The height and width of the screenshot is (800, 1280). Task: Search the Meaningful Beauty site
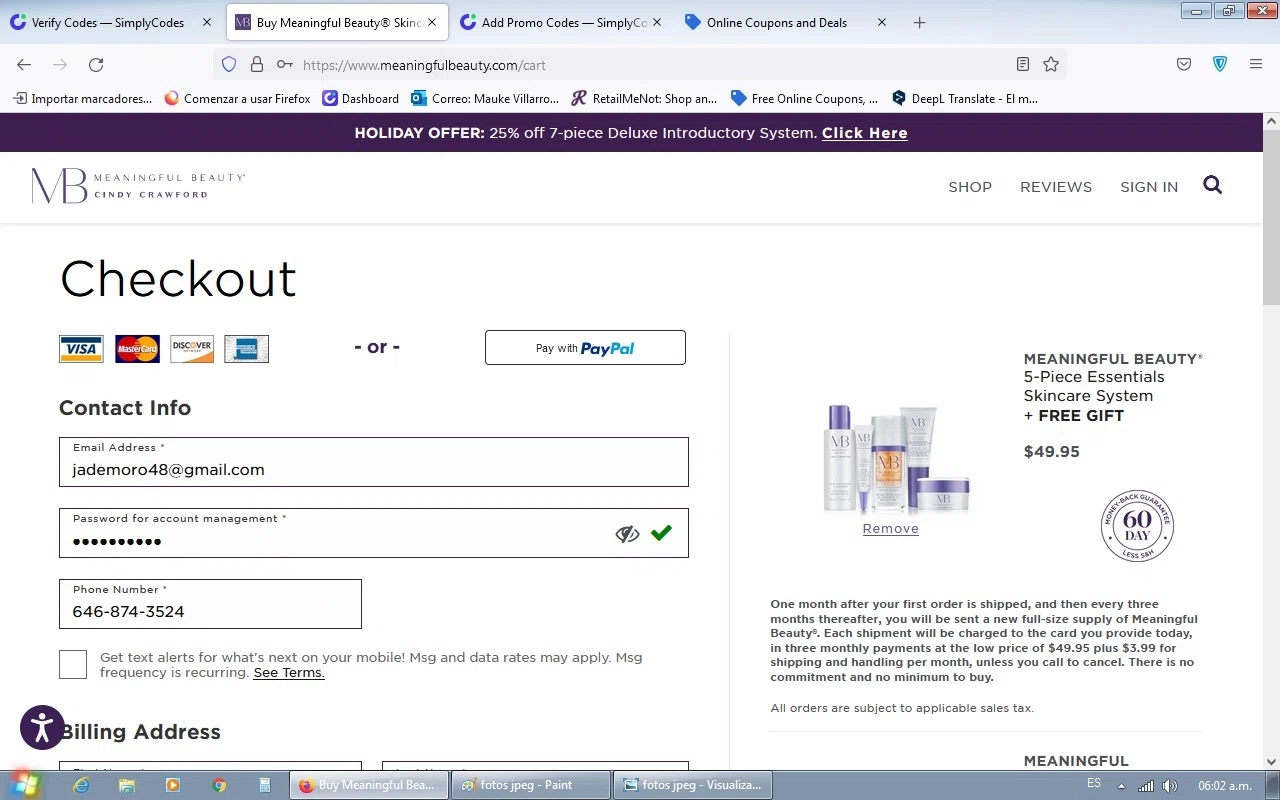coord(1213,185)
